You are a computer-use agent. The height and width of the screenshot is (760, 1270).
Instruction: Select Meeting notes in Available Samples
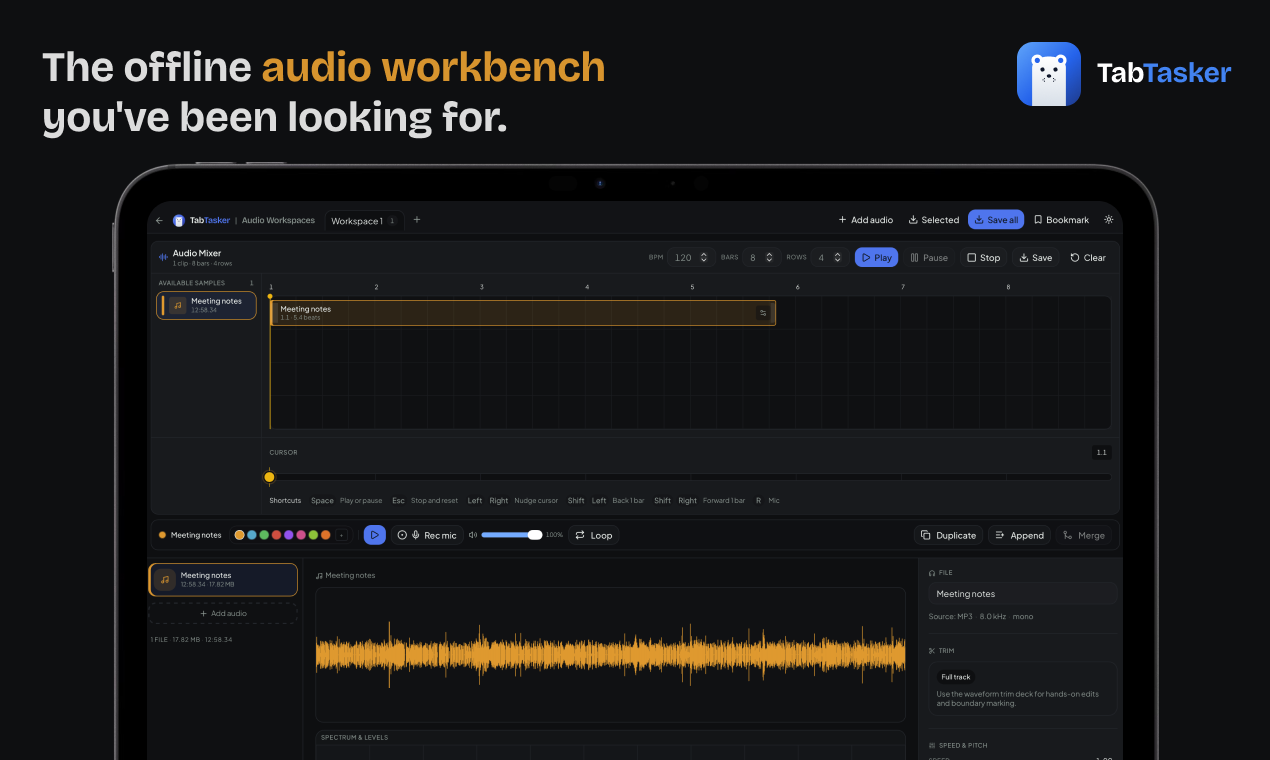click(x=207, y=305)
